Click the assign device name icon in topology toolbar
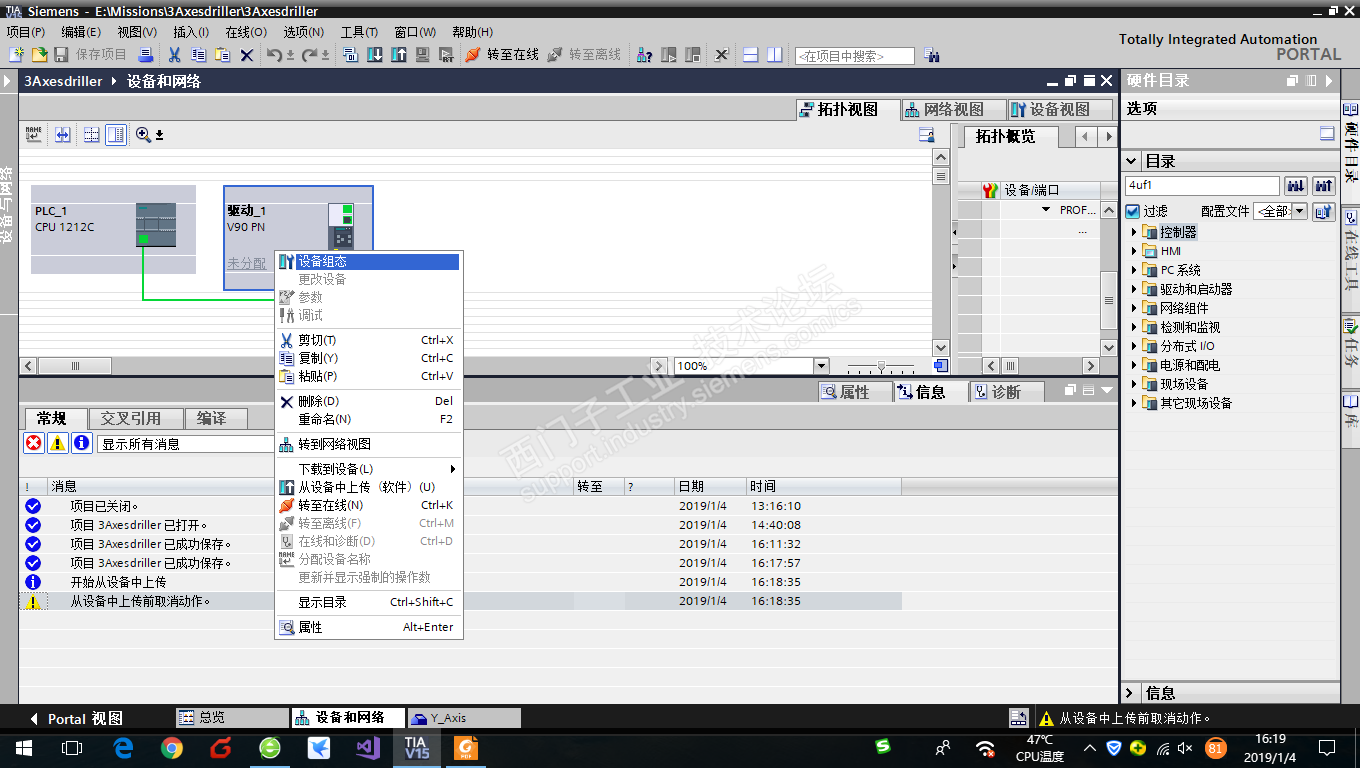 click(x=34, y=134)
